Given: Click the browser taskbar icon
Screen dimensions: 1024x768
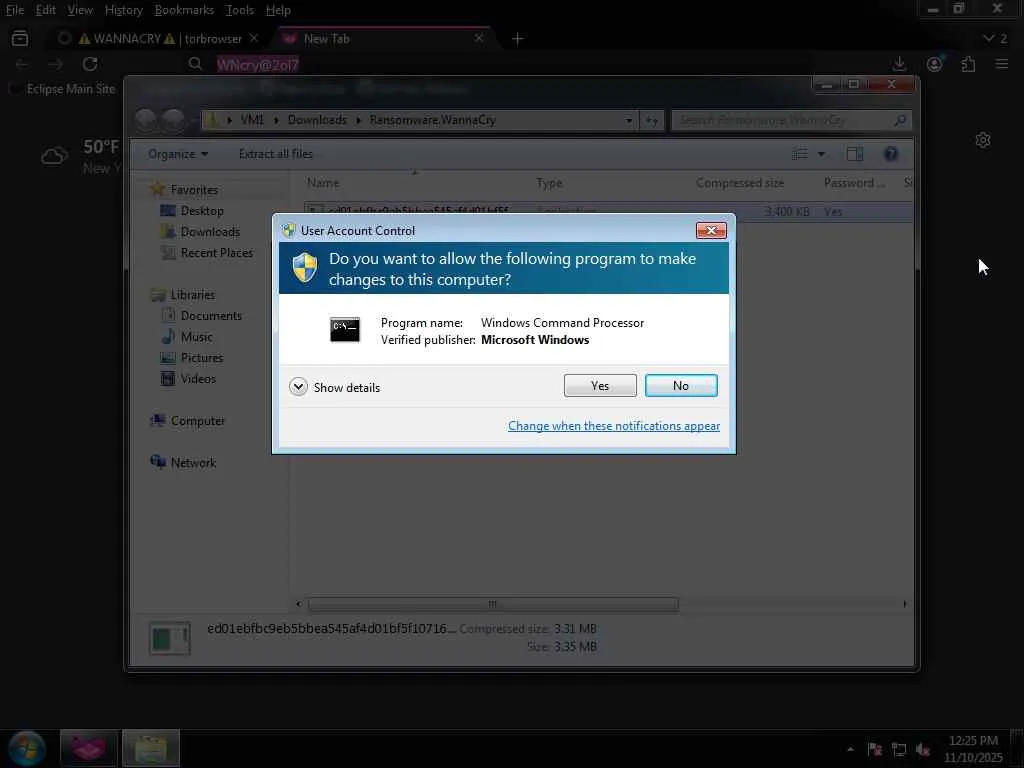Looking at the screenshot, I should tap(89, 748).
